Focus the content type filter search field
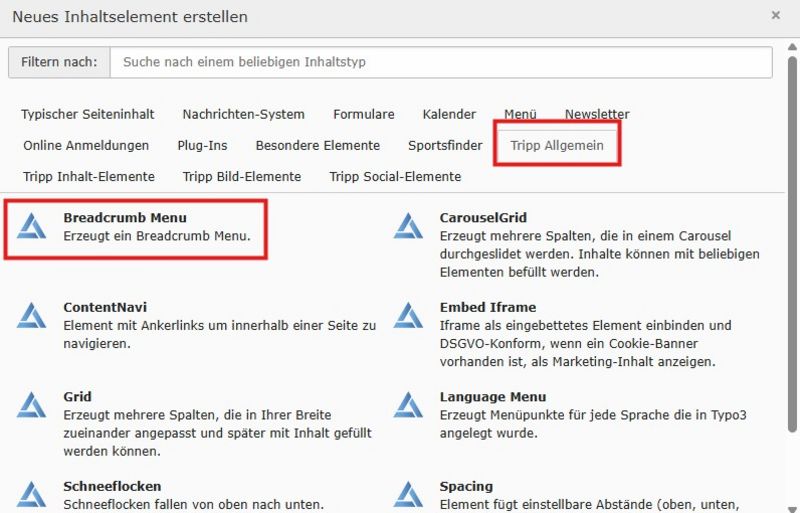Image resolution: width=800 pixels, height=513 pixels. [440, 62]
